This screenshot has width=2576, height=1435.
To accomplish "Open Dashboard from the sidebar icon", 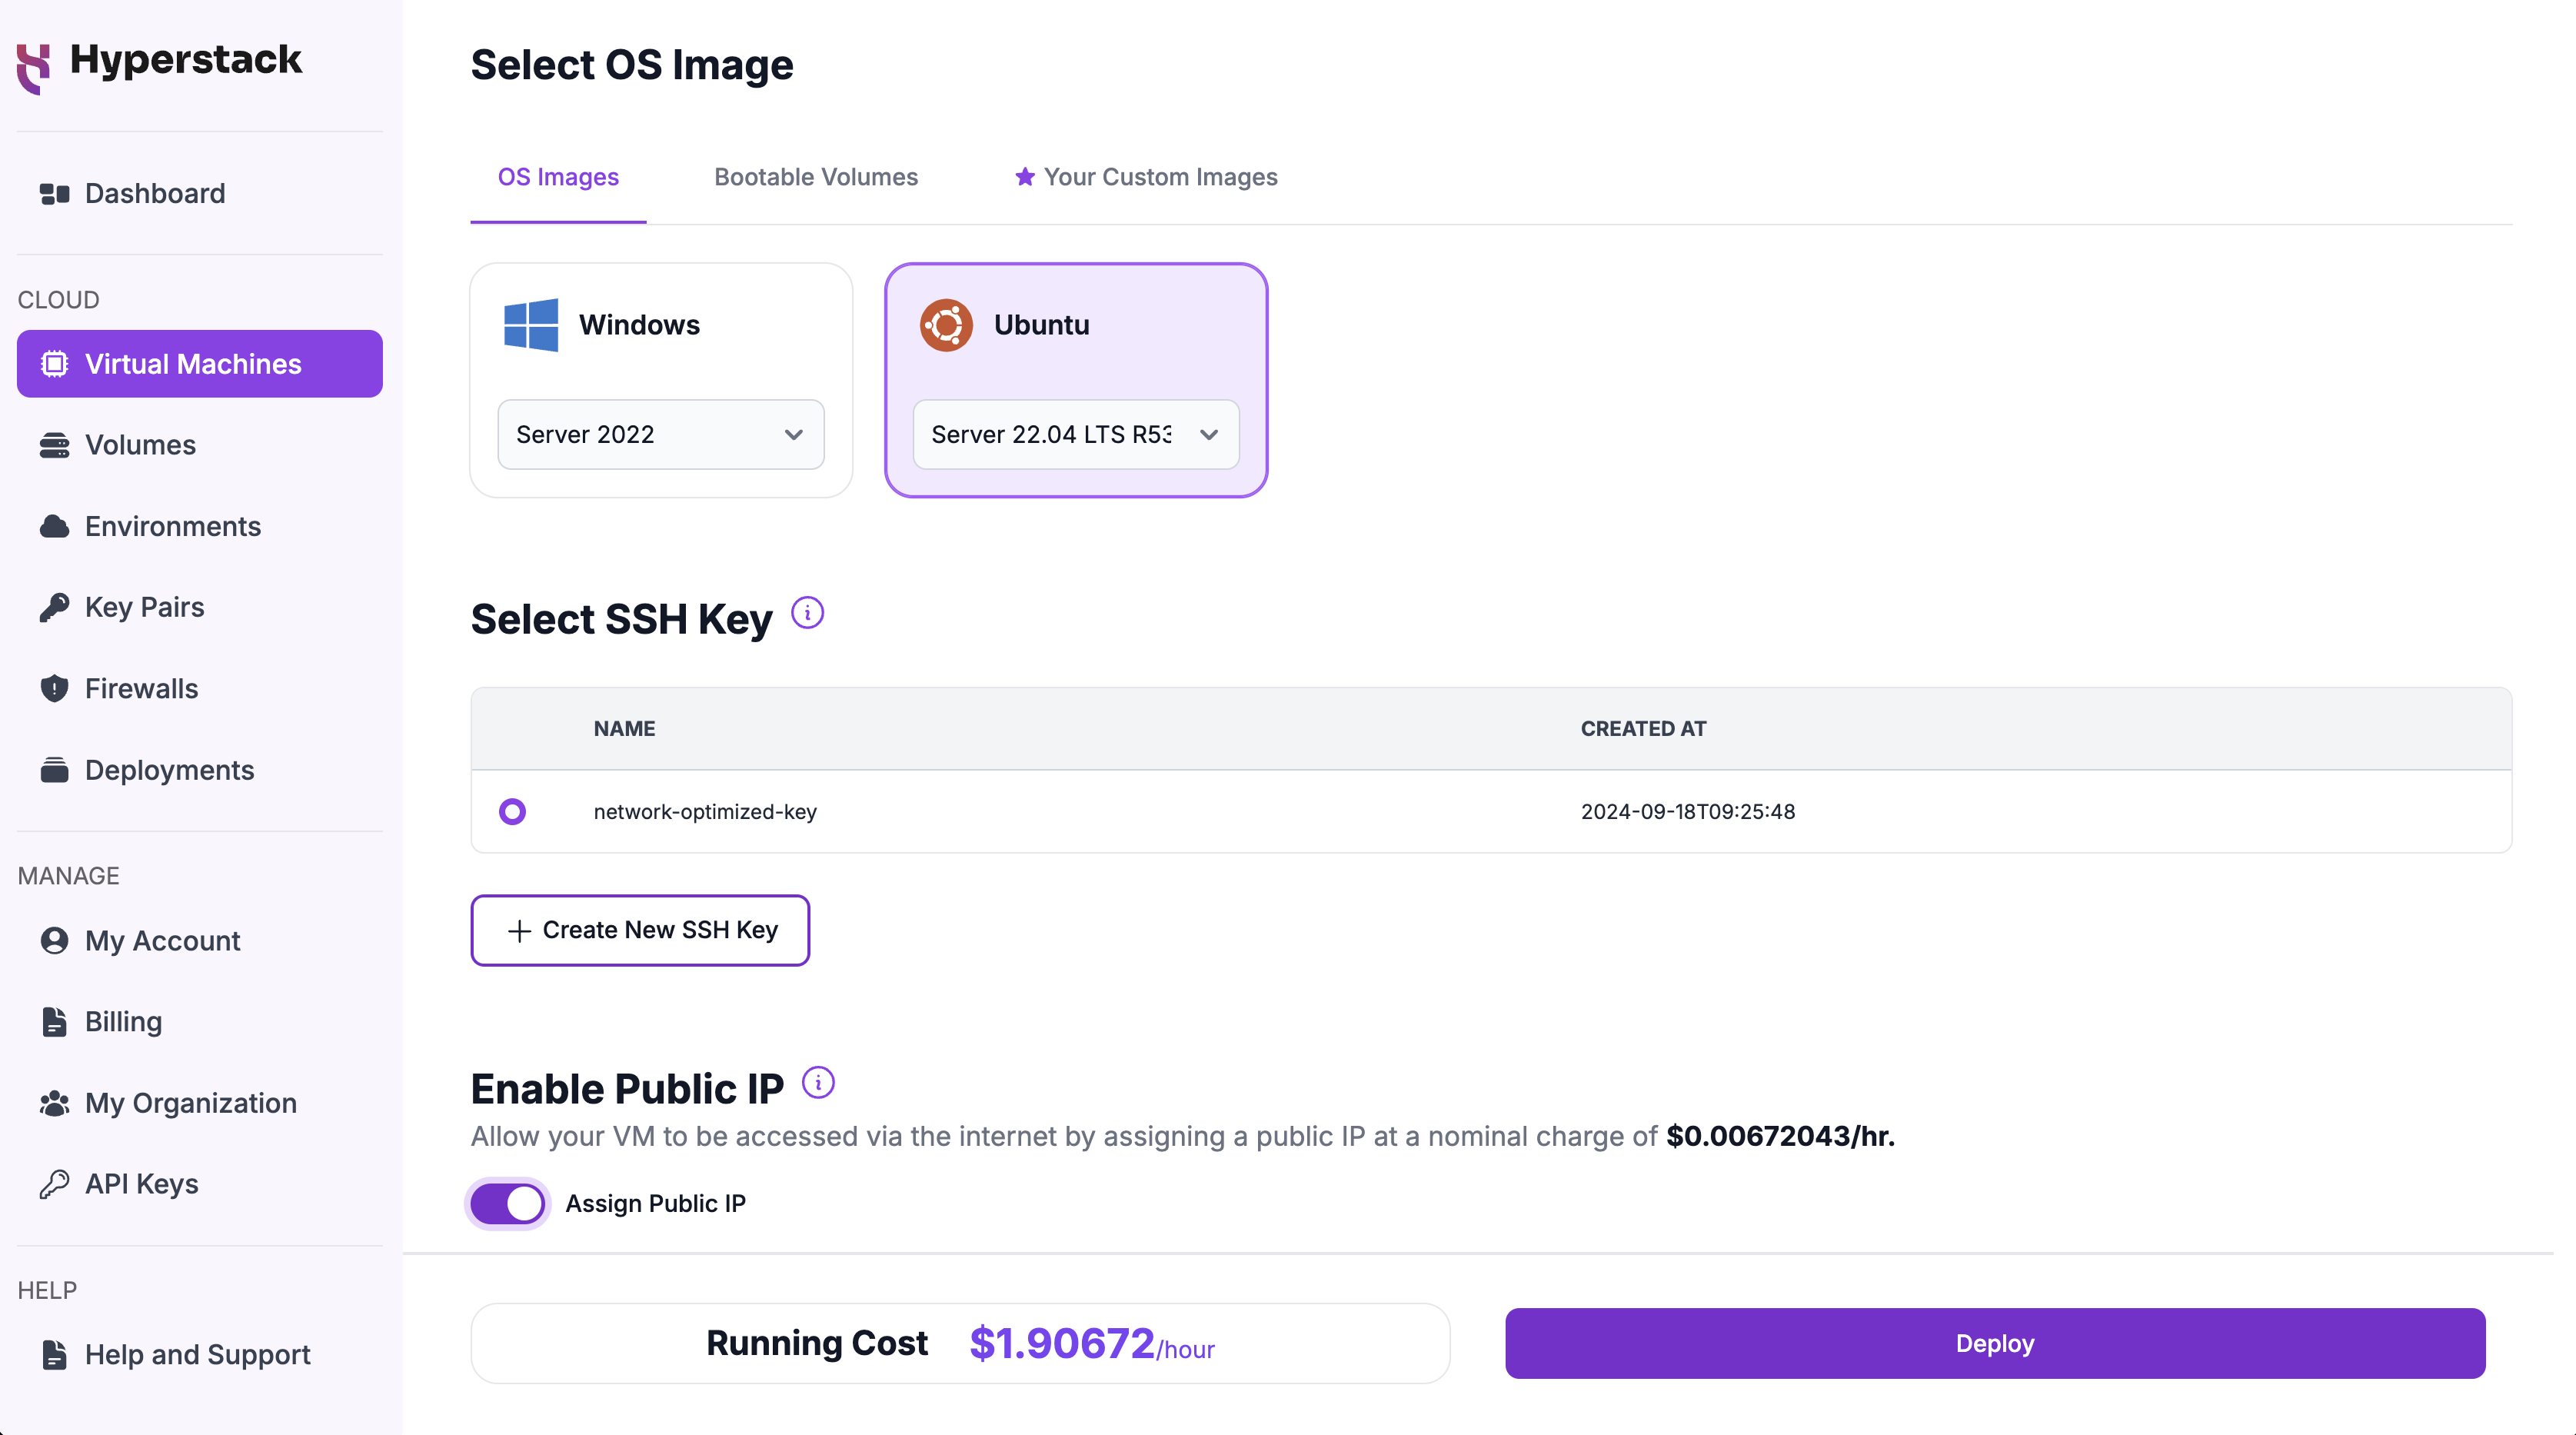I will click(x=54, y=193).
